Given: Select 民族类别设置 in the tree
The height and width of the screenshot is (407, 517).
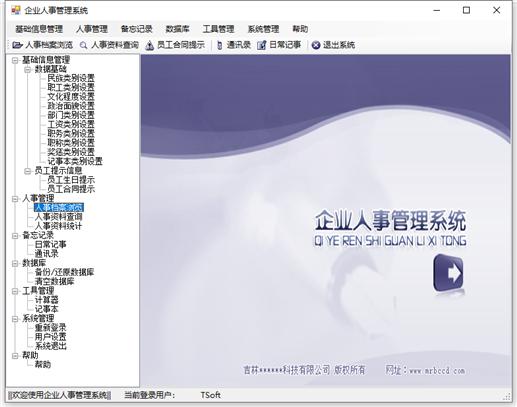Looking at the screenshot, I should pos(71,78).
